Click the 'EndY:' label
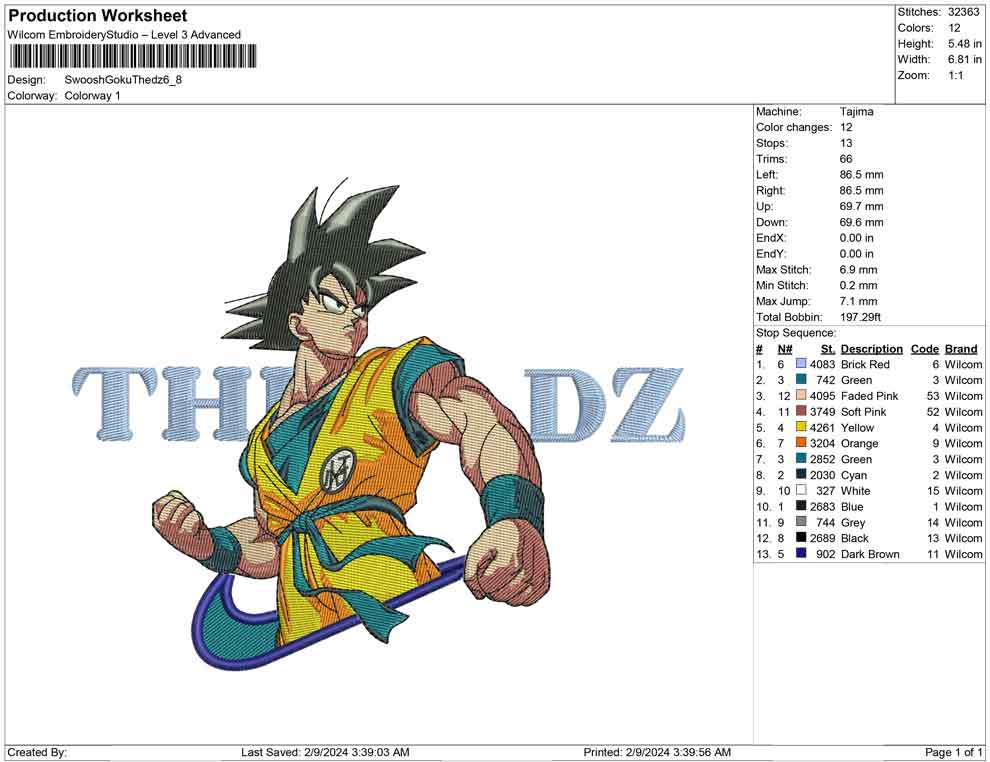The width and height of the screenshot is (990, 762). pyautogui.click(x=770, y=254)
